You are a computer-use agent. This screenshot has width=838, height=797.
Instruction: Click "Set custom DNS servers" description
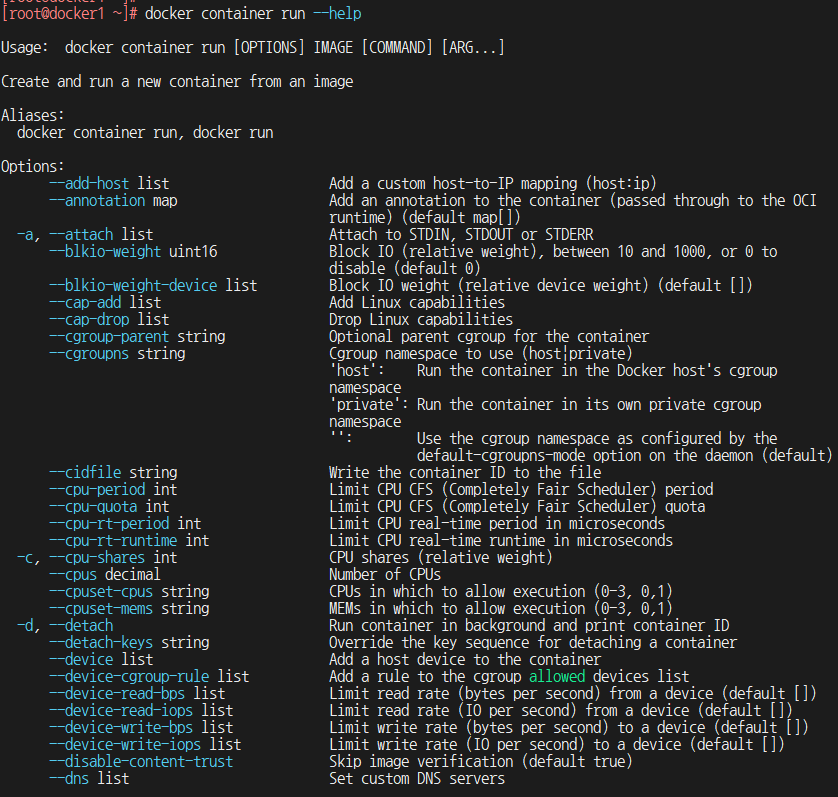click(417, 778)
